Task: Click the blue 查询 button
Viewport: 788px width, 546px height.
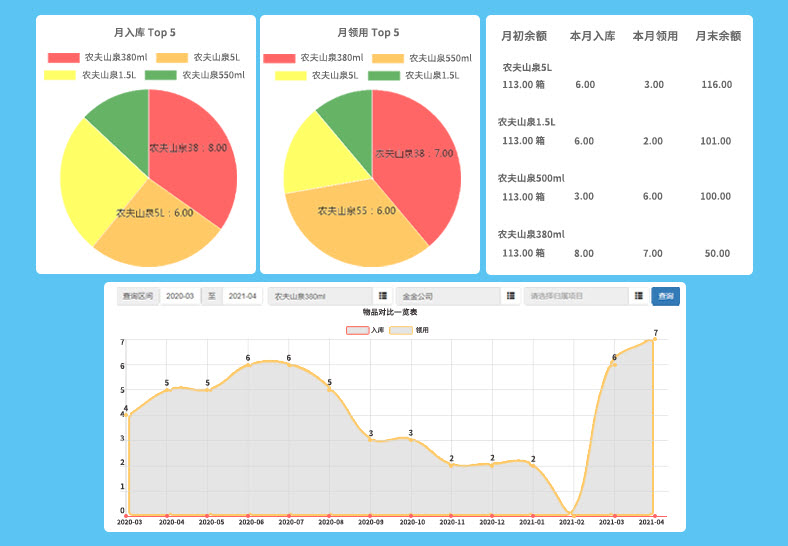Action: click(665, 296)
